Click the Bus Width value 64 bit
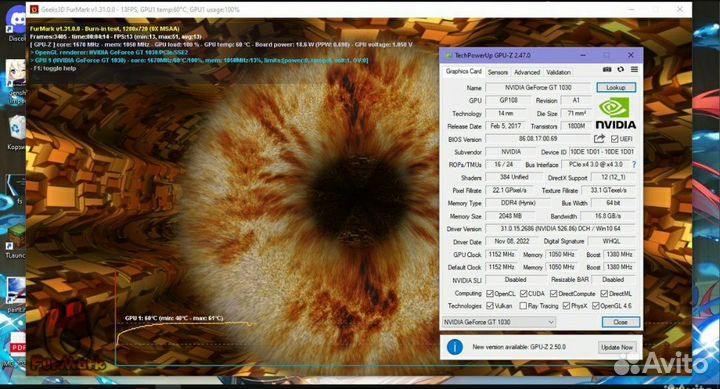The image size is (720, 389). pyautogui.click(x=613, y=203)
